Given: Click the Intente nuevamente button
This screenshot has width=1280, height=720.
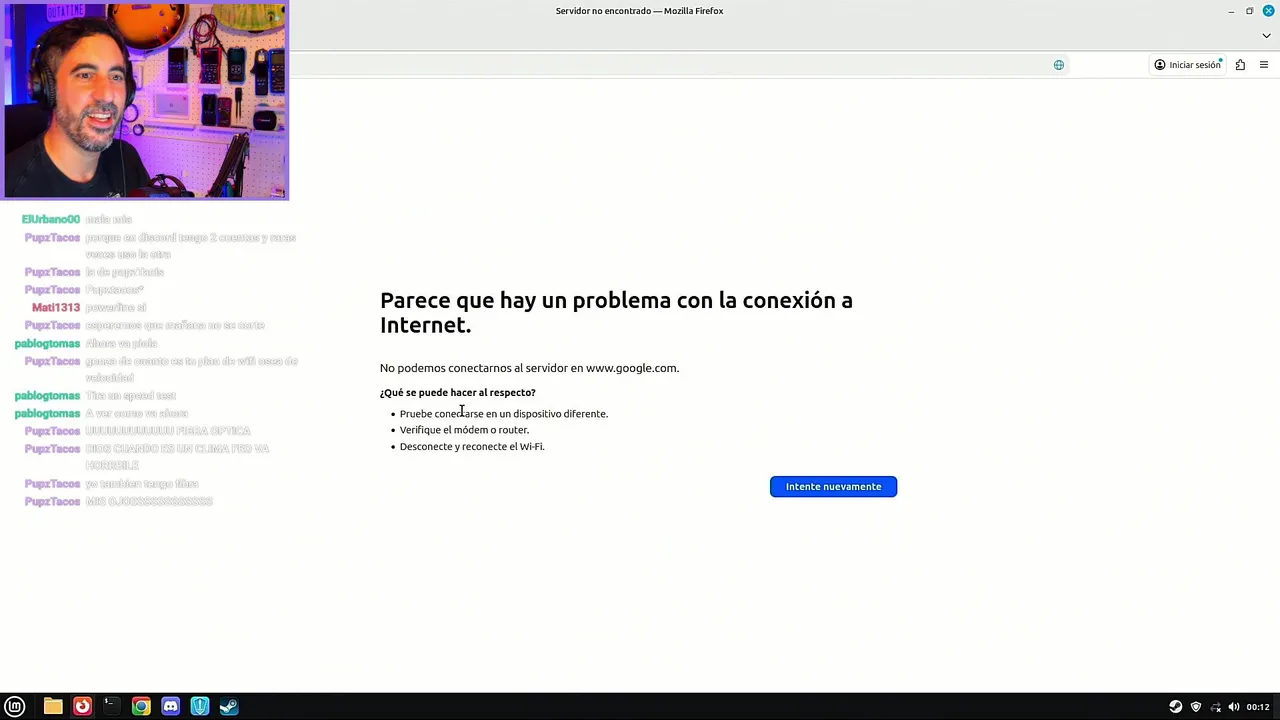Looking at the screenshot, I should (833, 487).
